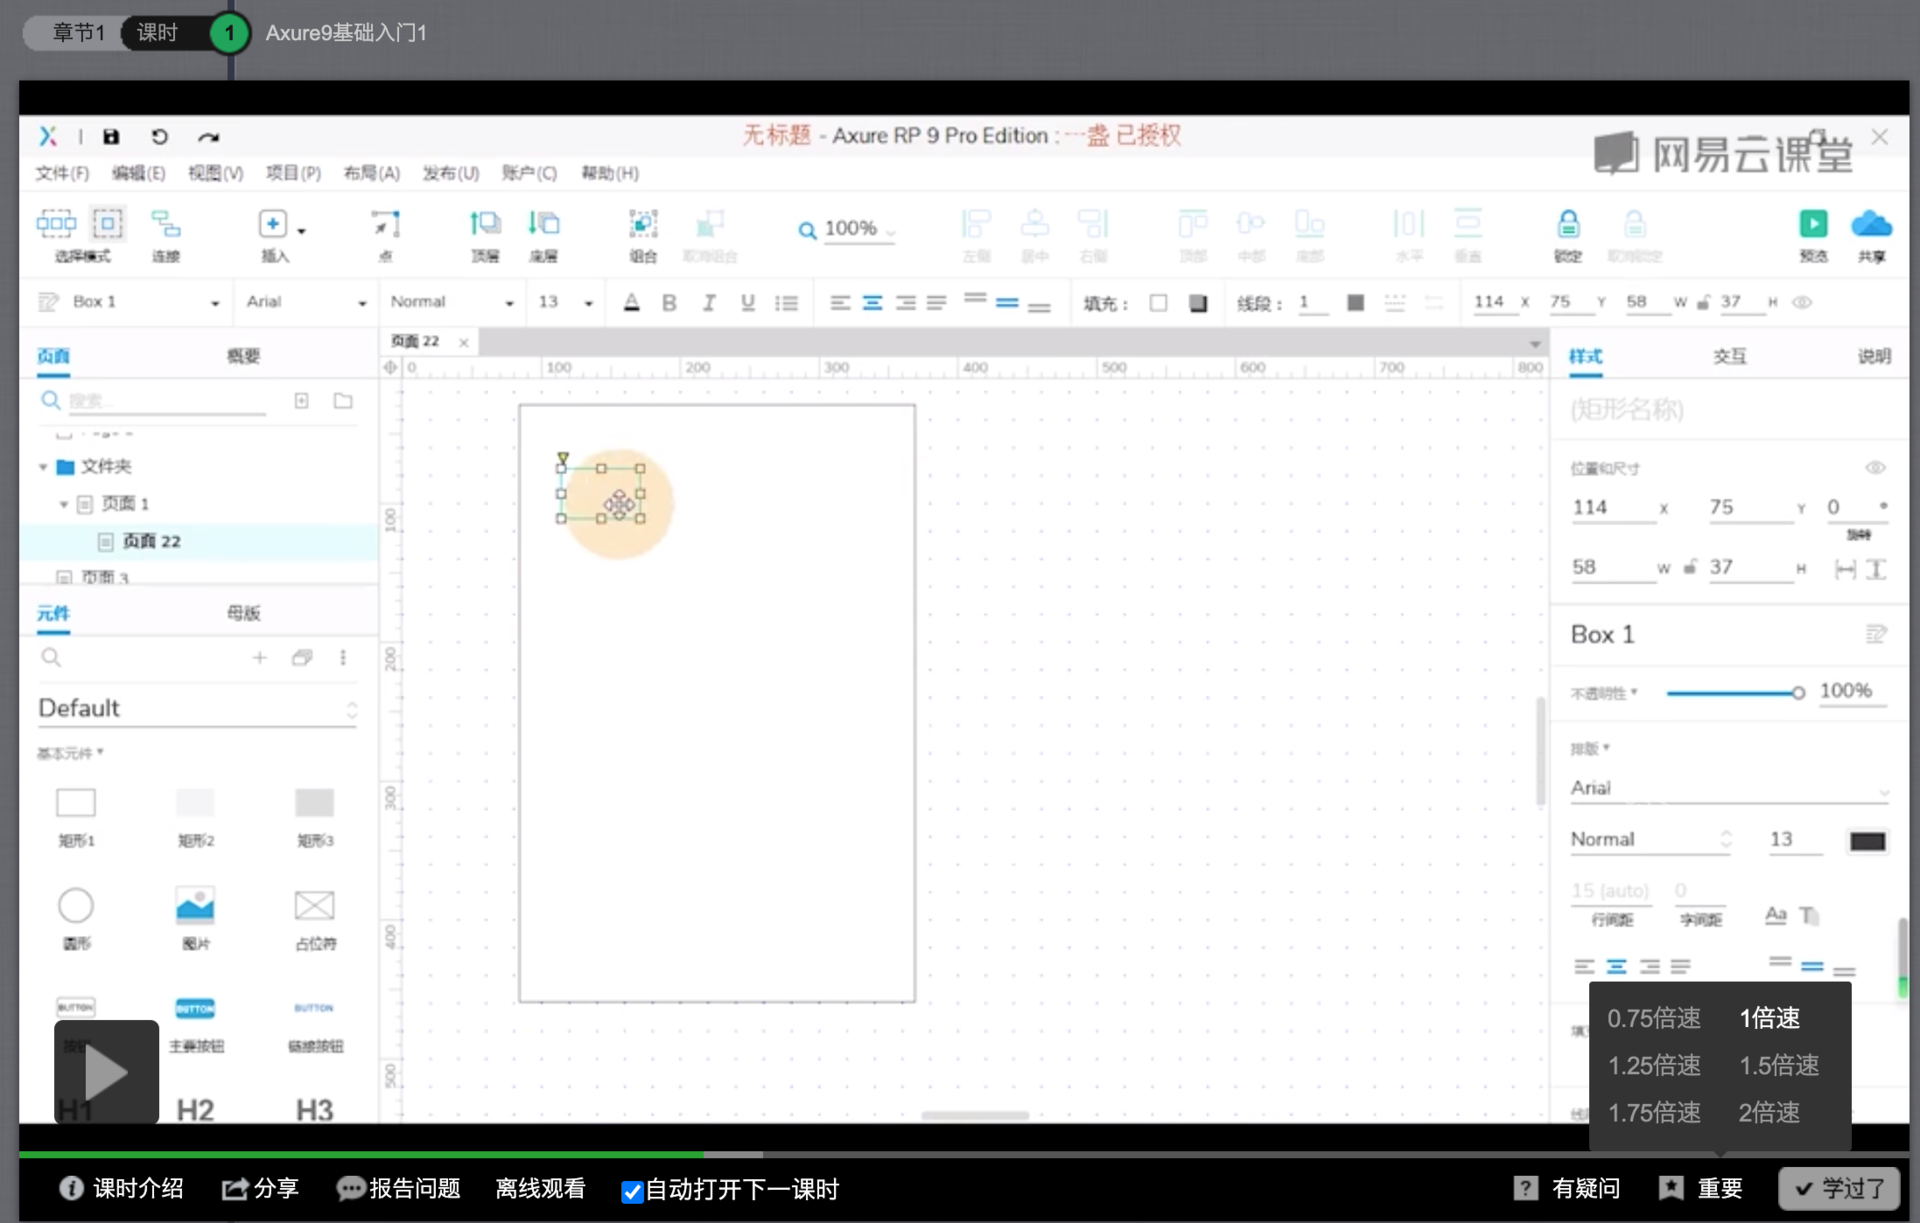The image size is (1920, 1223).
Task: Open the library options three-dot menu
Action: (343, 657)
